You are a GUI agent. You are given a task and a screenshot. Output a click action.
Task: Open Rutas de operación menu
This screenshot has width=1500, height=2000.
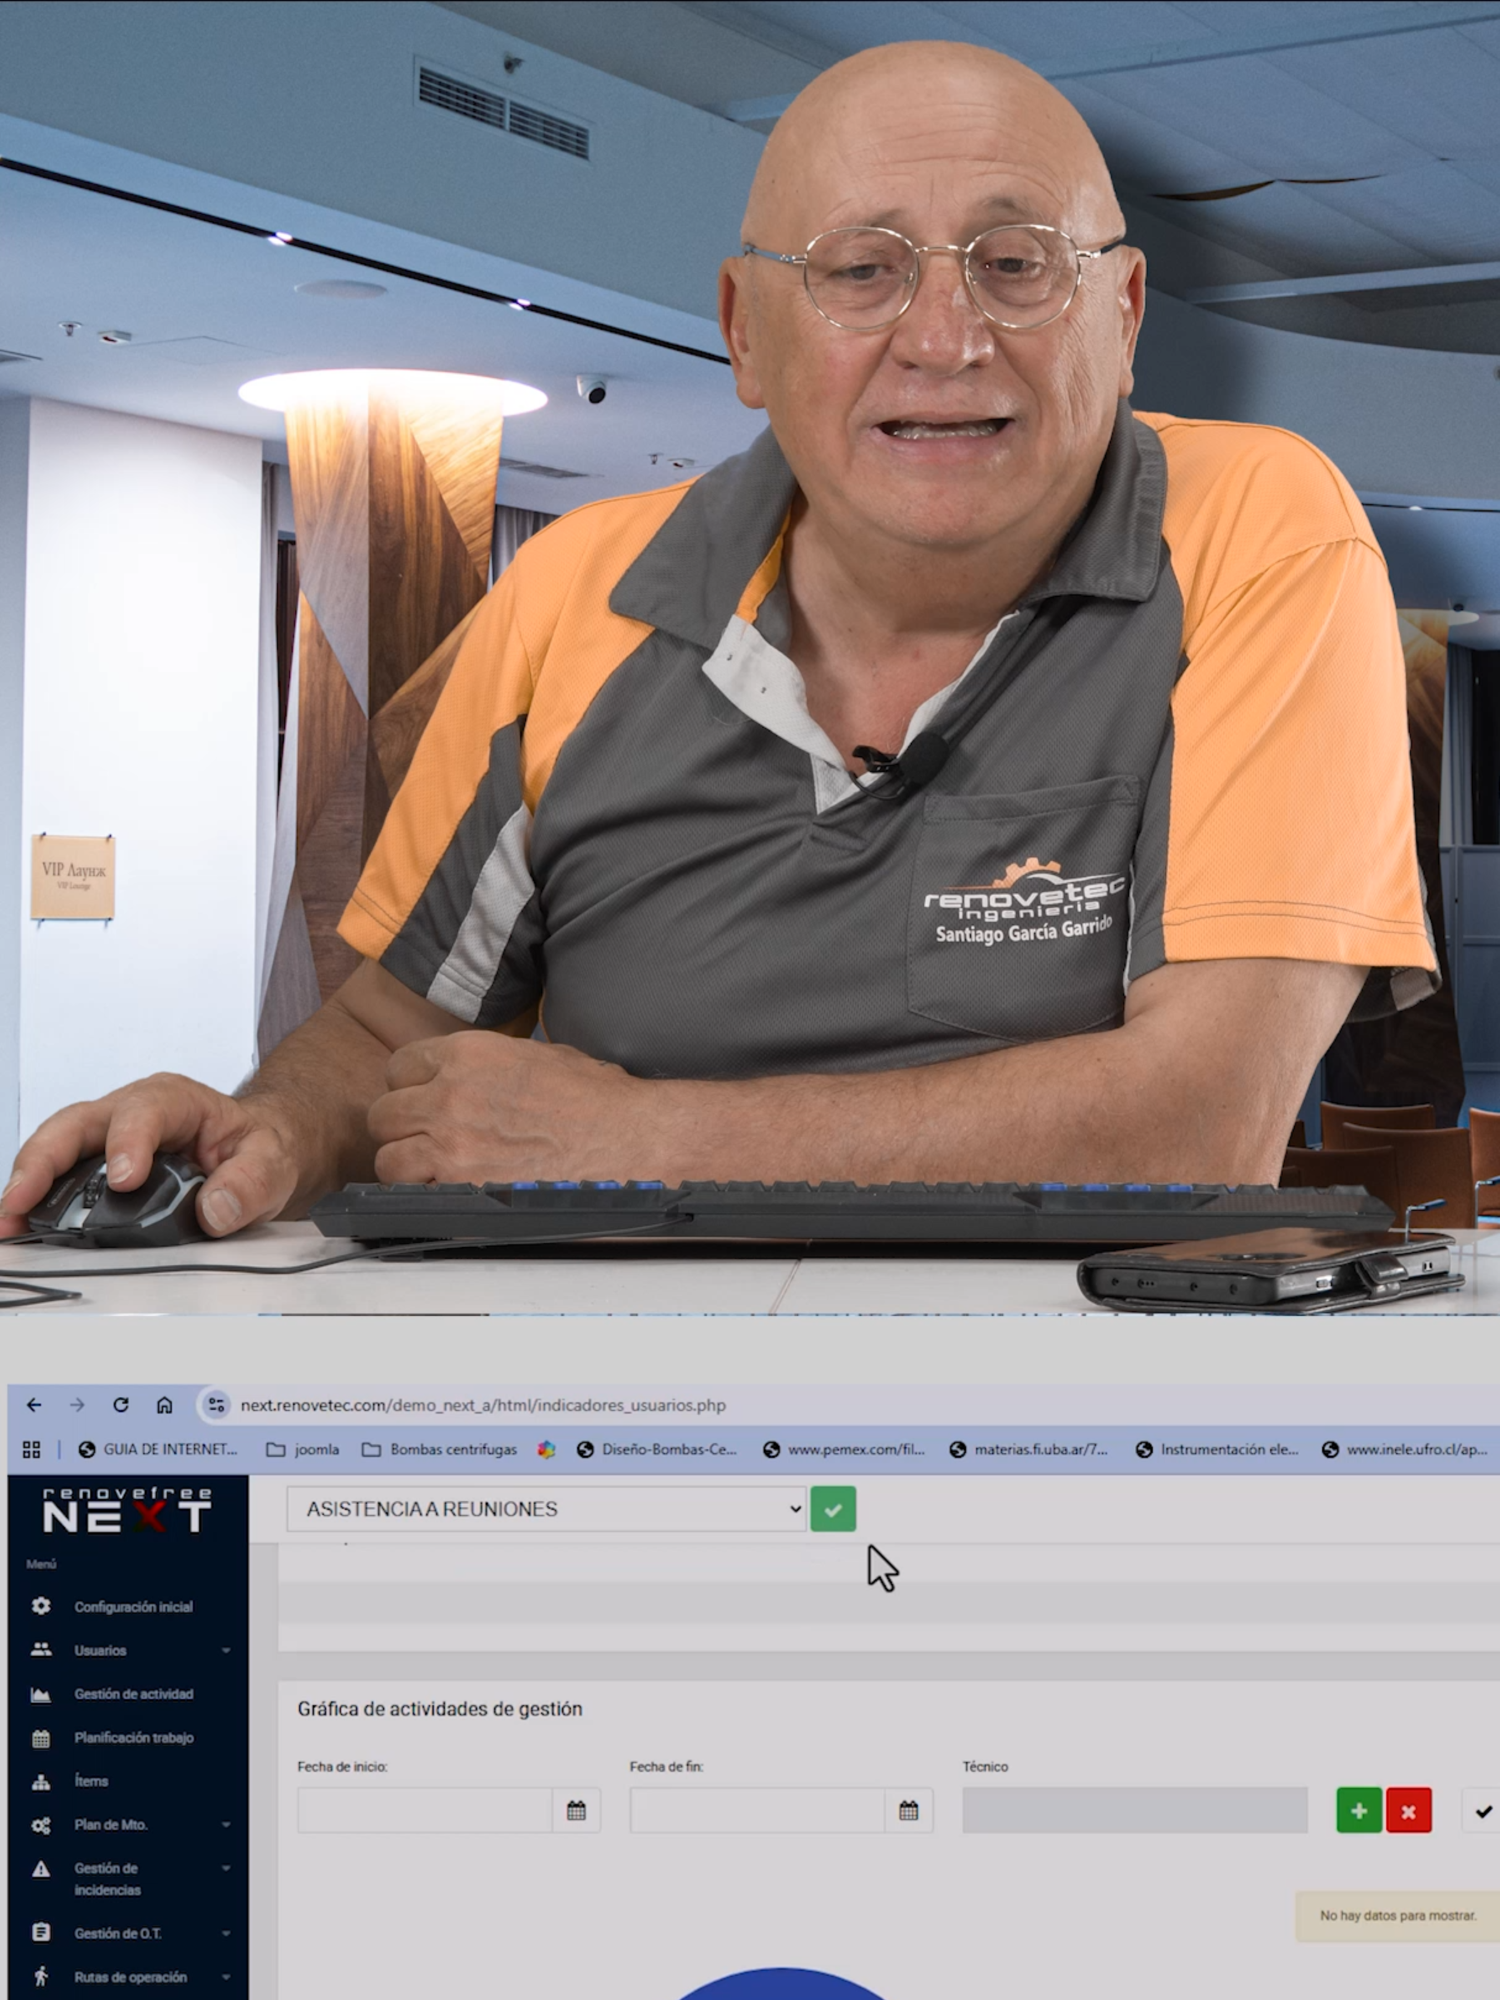click(130, 1977)
